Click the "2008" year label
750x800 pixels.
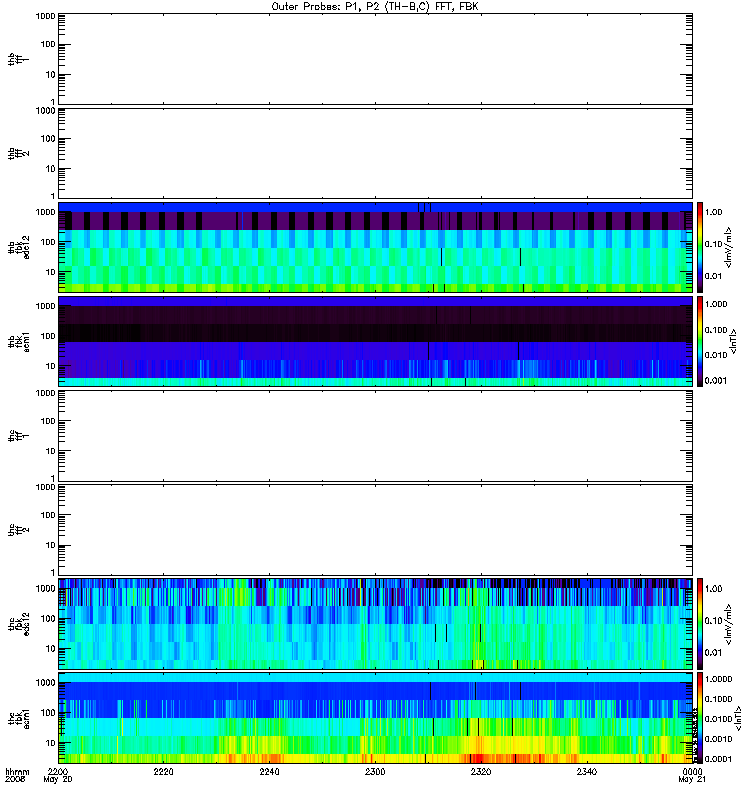15,780
